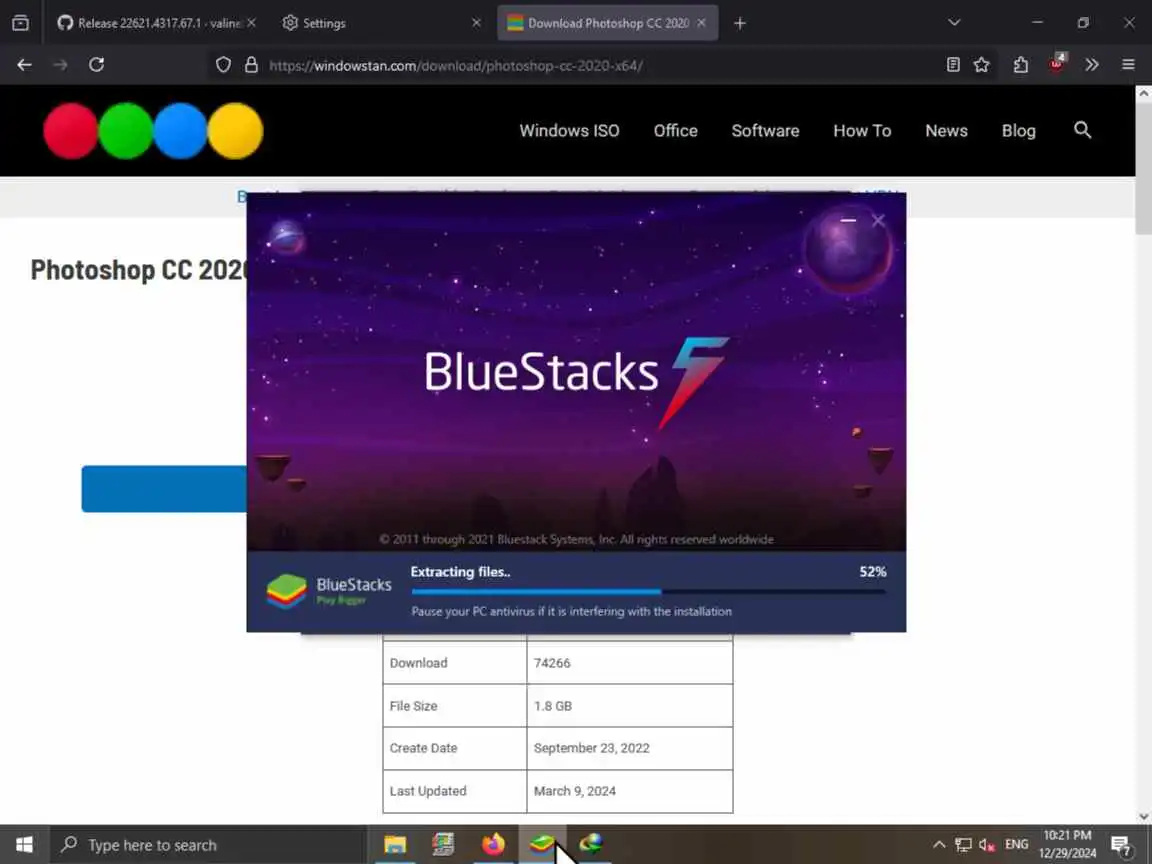Open the extensions puzzle icon
This screenshot has width=1152, height=864.
(x=1020, y=65)
